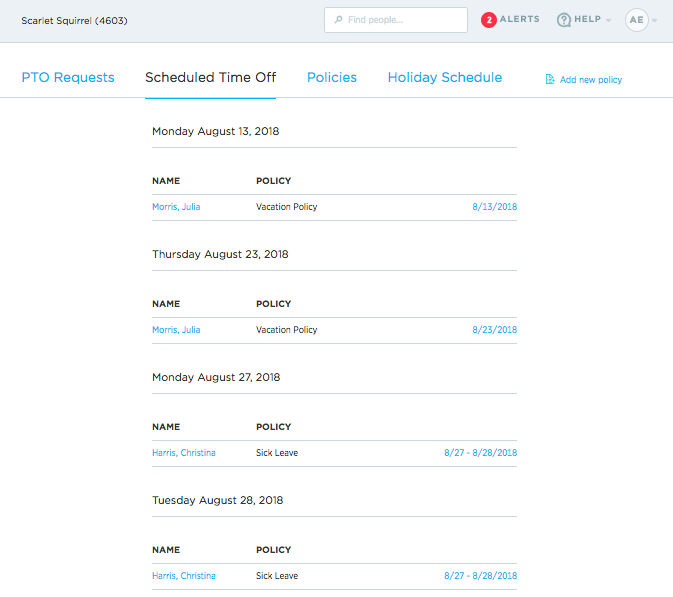Click the red alerts badge showing 2

tap(488, 20)
